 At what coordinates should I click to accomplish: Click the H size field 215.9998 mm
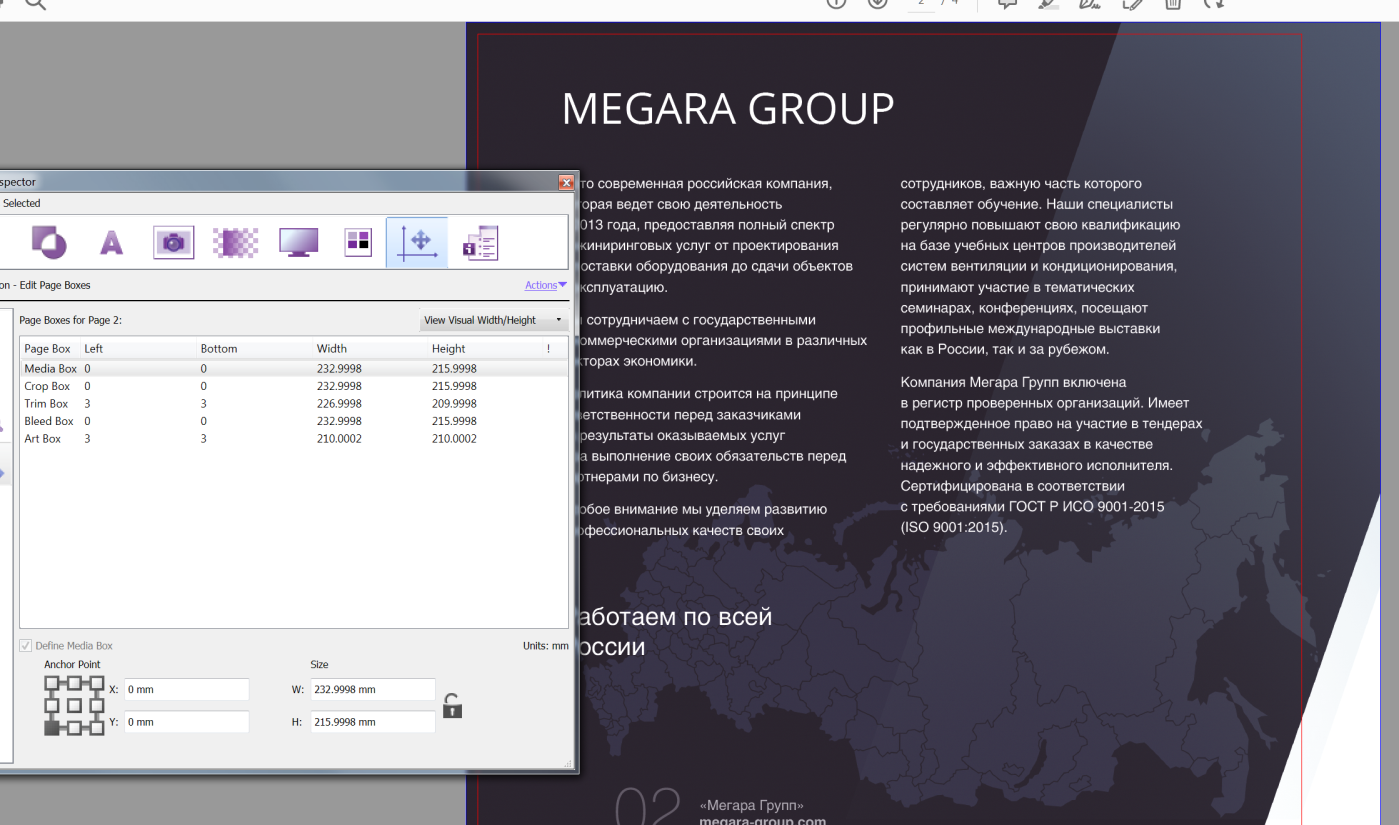coord(373,721)
